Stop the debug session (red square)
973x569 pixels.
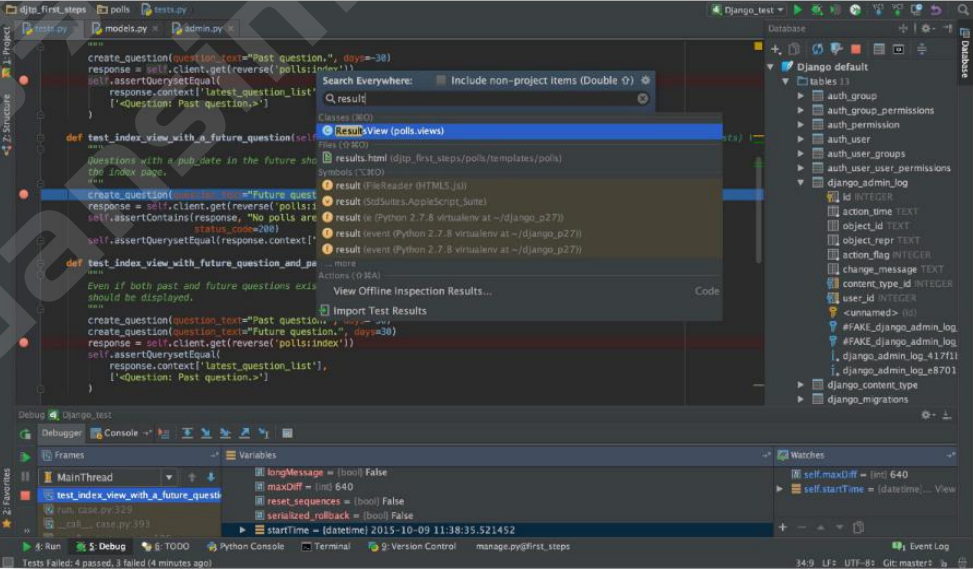point(25,495)
